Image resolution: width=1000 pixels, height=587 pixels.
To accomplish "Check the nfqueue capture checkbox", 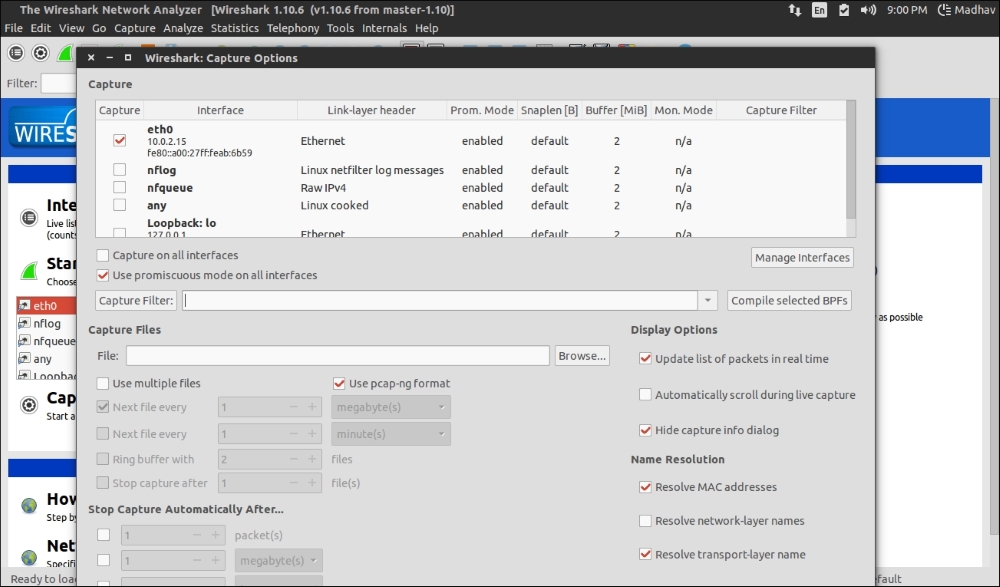I will click(x=119, y=187).
